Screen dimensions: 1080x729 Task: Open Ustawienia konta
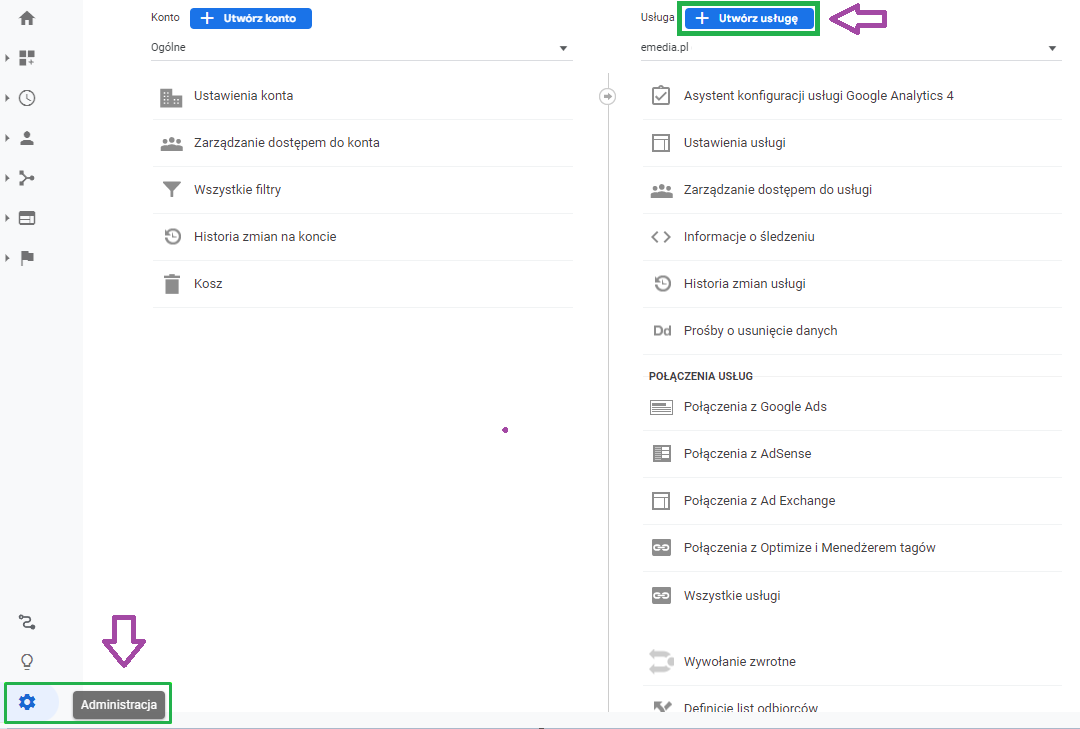243,96
